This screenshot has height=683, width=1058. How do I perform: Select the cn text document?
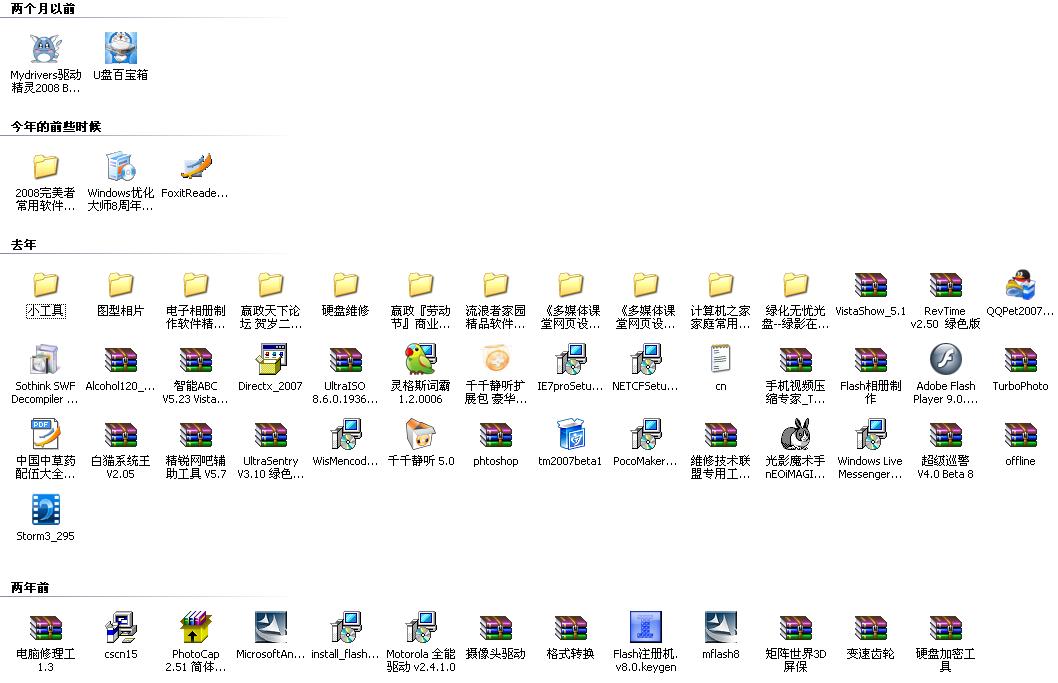[720, 360]
